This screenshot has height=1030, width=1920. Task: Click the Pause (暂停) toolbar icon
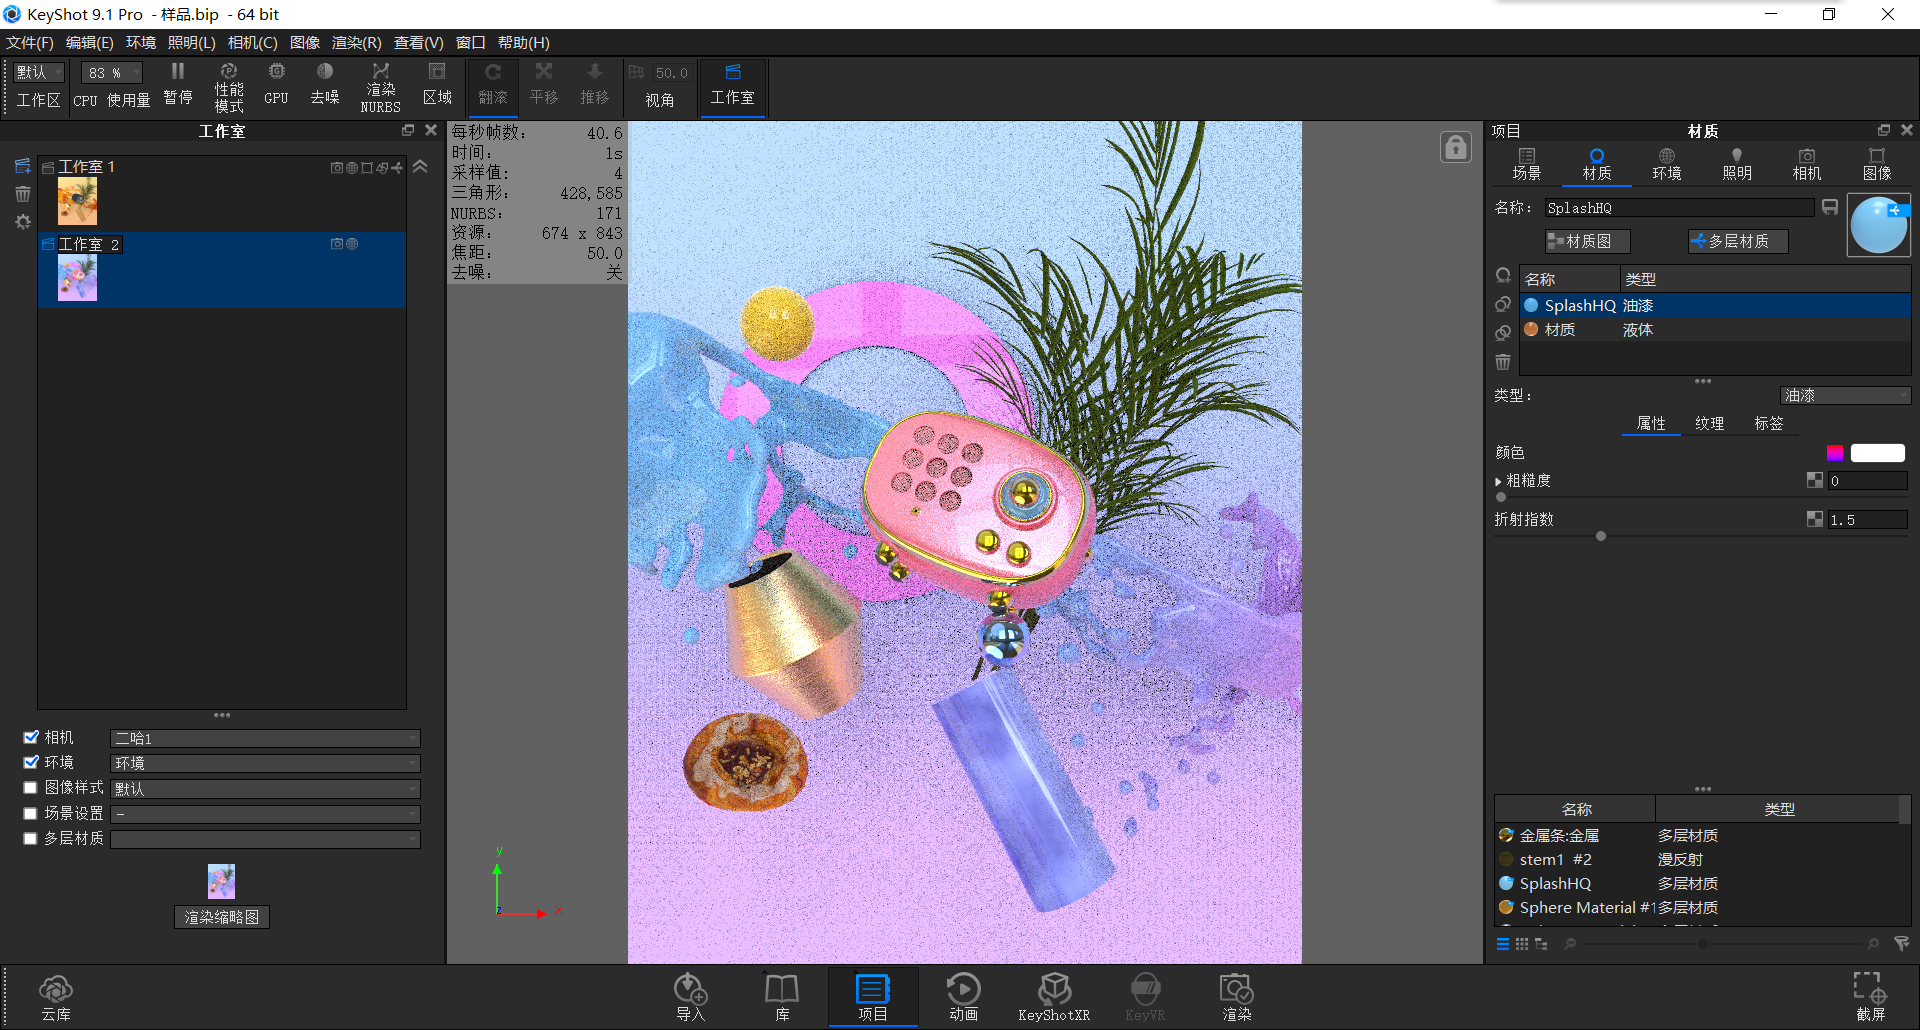[177, 82]
